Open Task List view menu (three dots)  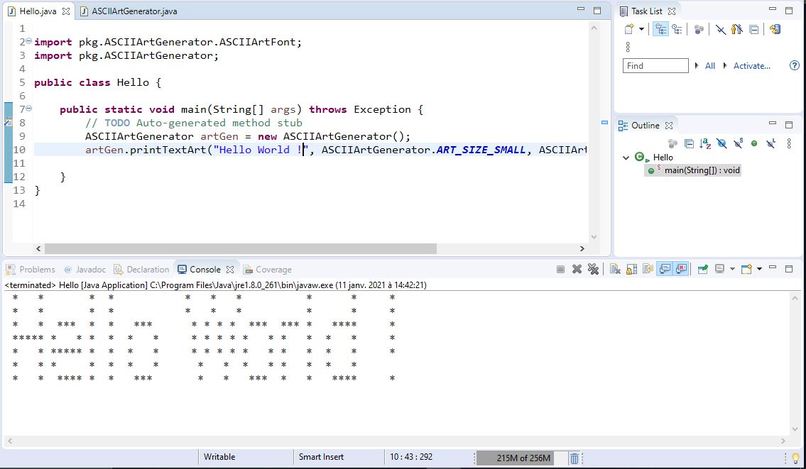tap(628, 47)
